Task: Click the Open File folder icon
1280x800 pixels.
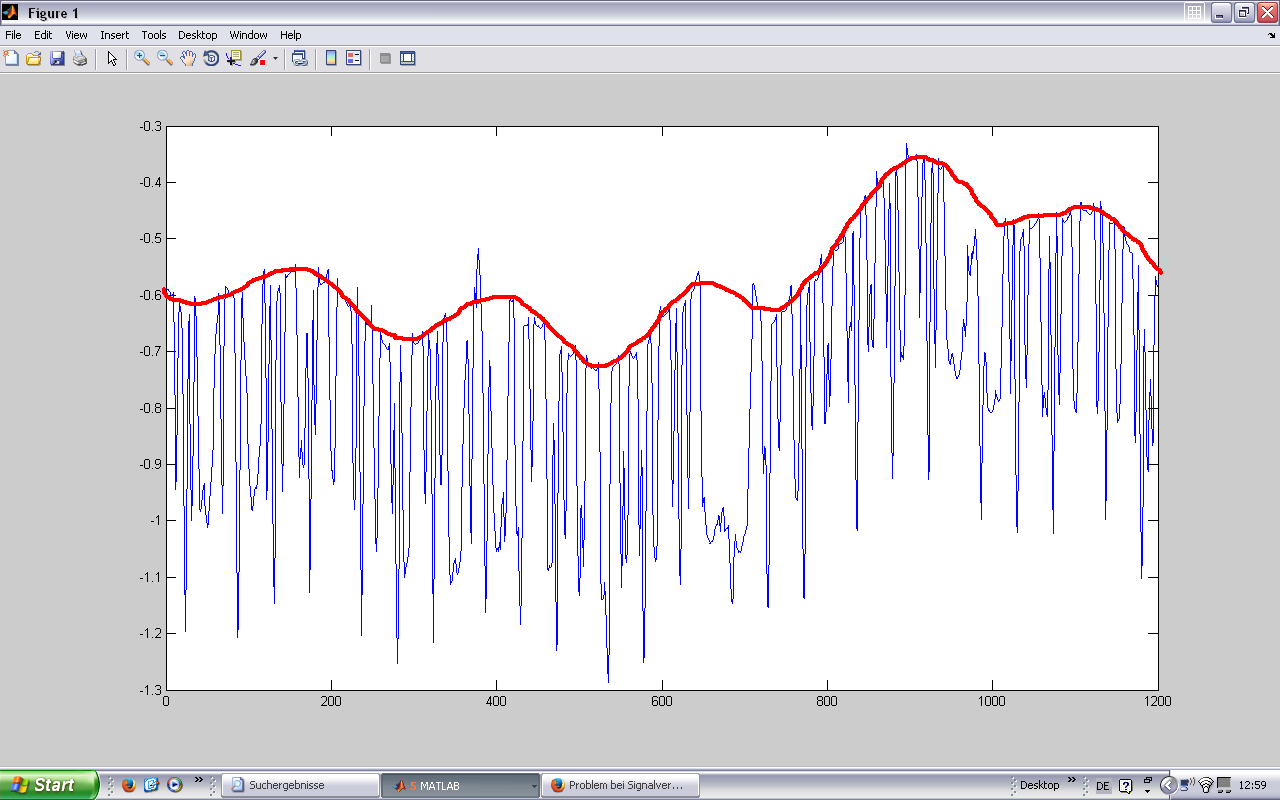Action: pyautogui.click(x=34, y=59)
